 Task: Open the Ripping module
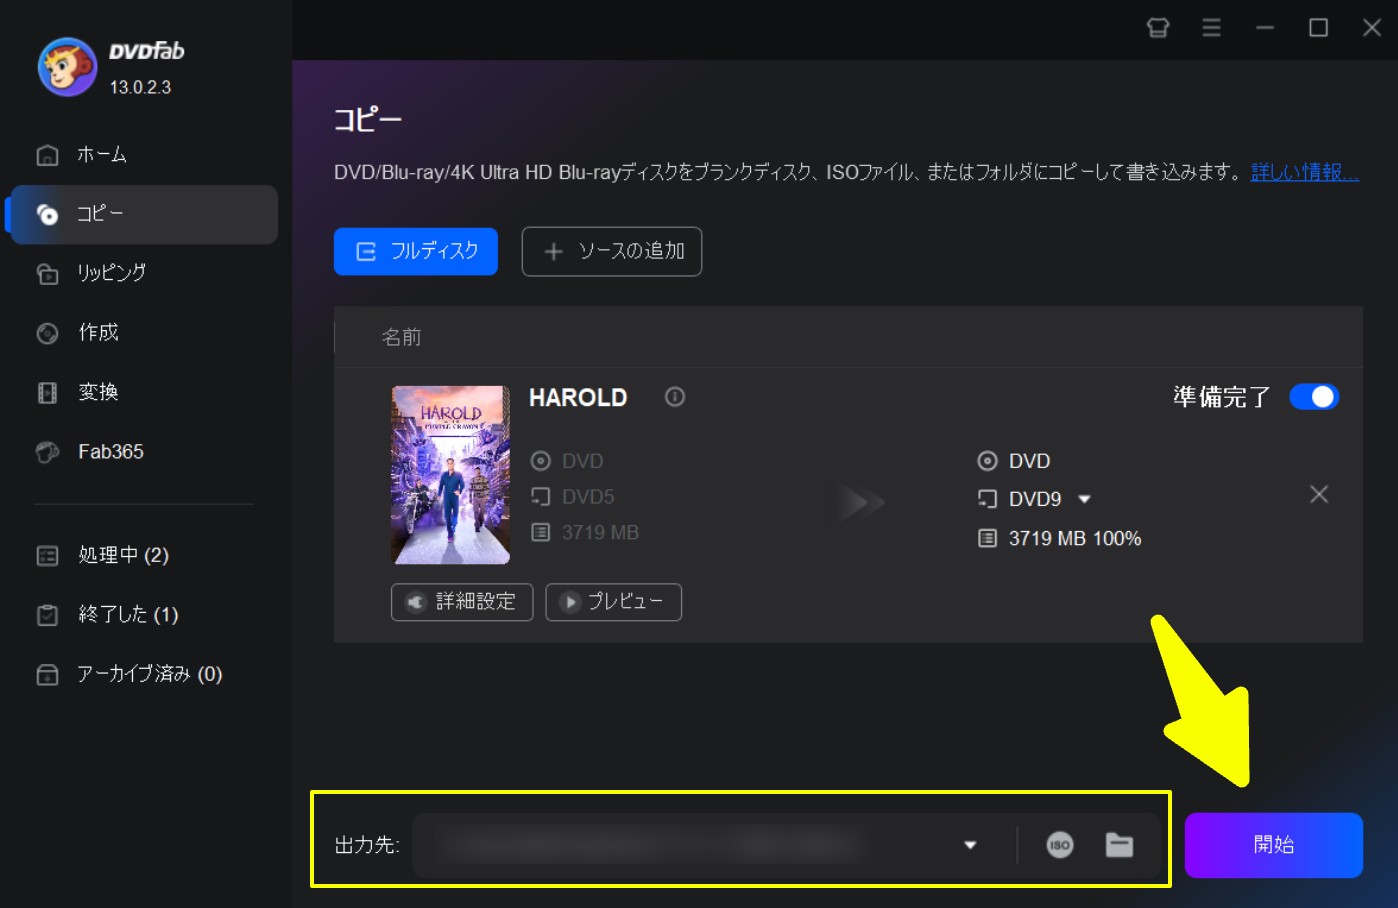(x=91, y=273)
